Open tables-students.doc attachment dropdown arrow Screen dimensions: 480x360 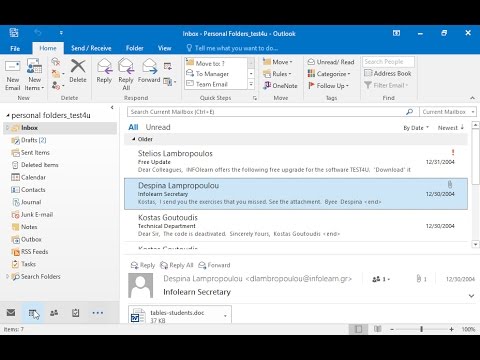tap(225, 316)
